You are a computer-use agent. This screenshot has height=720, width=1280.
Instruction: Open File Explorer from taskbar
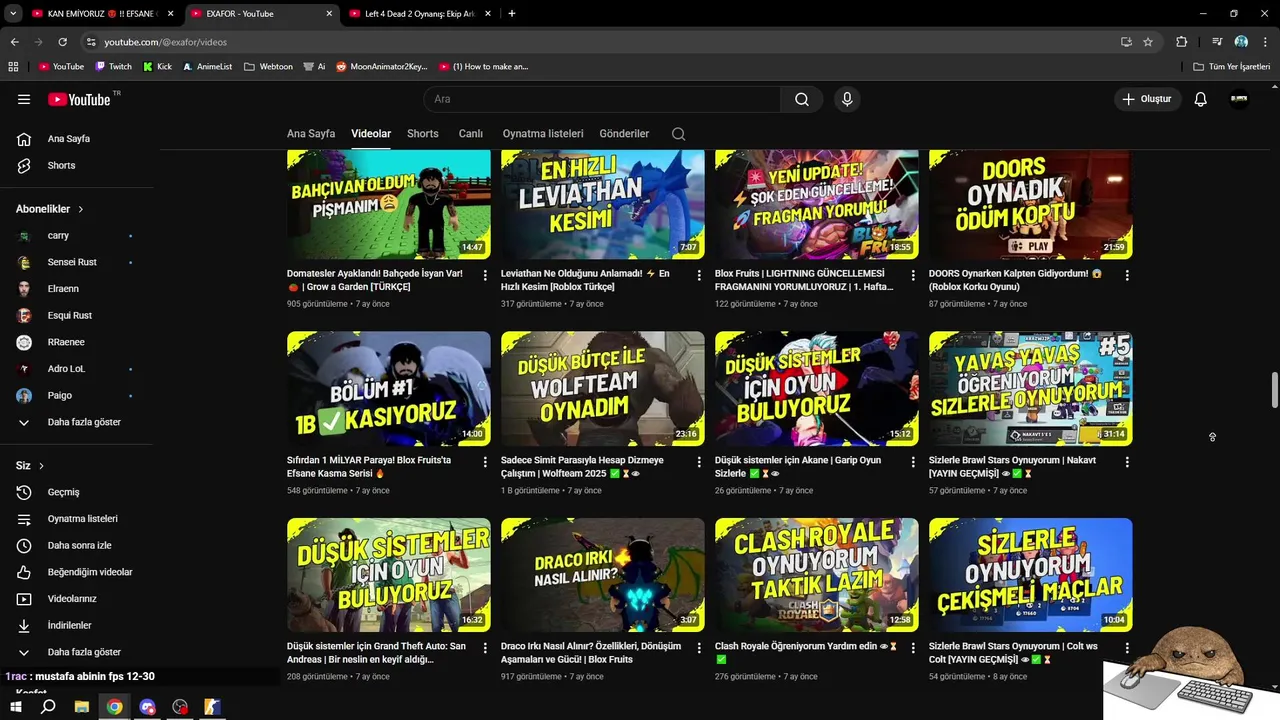tap(82, 707)
